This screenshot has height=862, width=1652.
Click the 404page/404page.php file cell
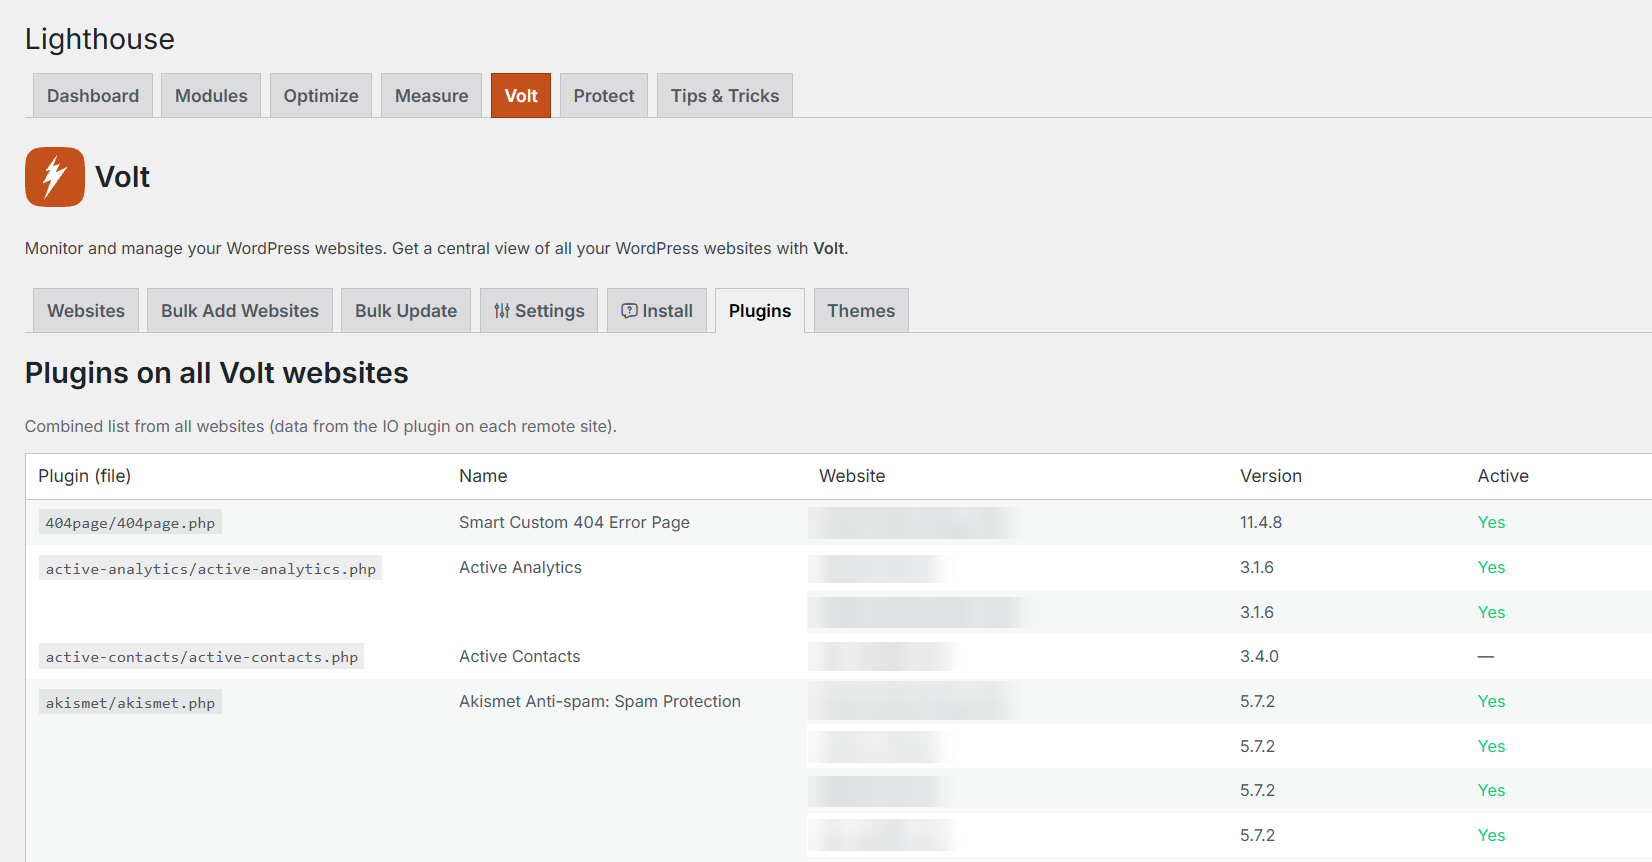pyautogui.click(x=130, y=523)
